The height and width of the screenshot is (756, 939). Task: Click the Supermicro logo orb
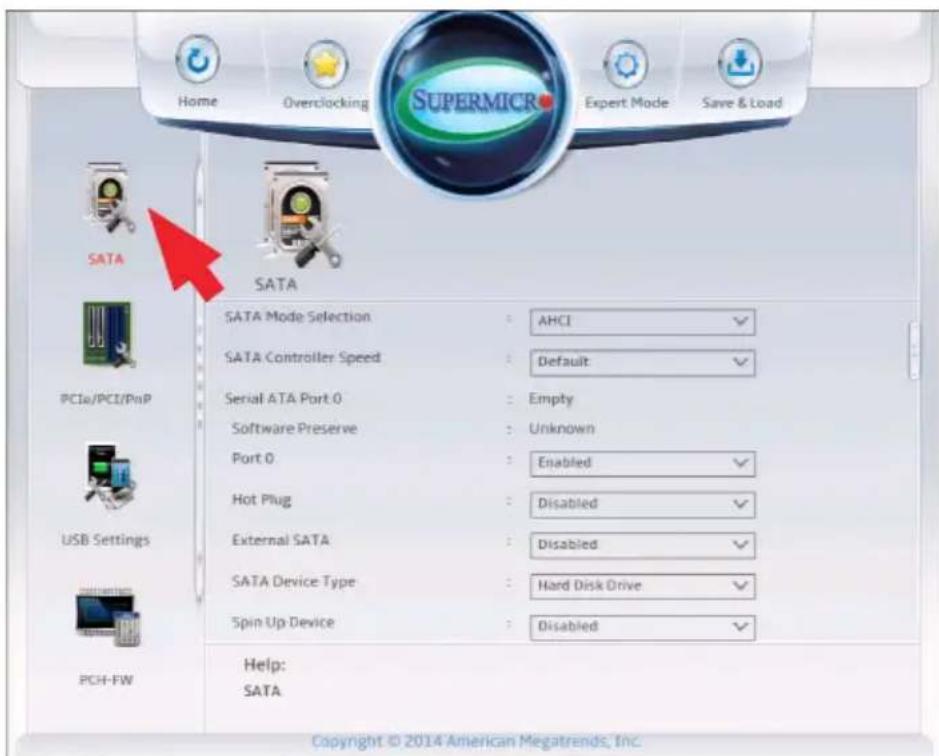473,103
